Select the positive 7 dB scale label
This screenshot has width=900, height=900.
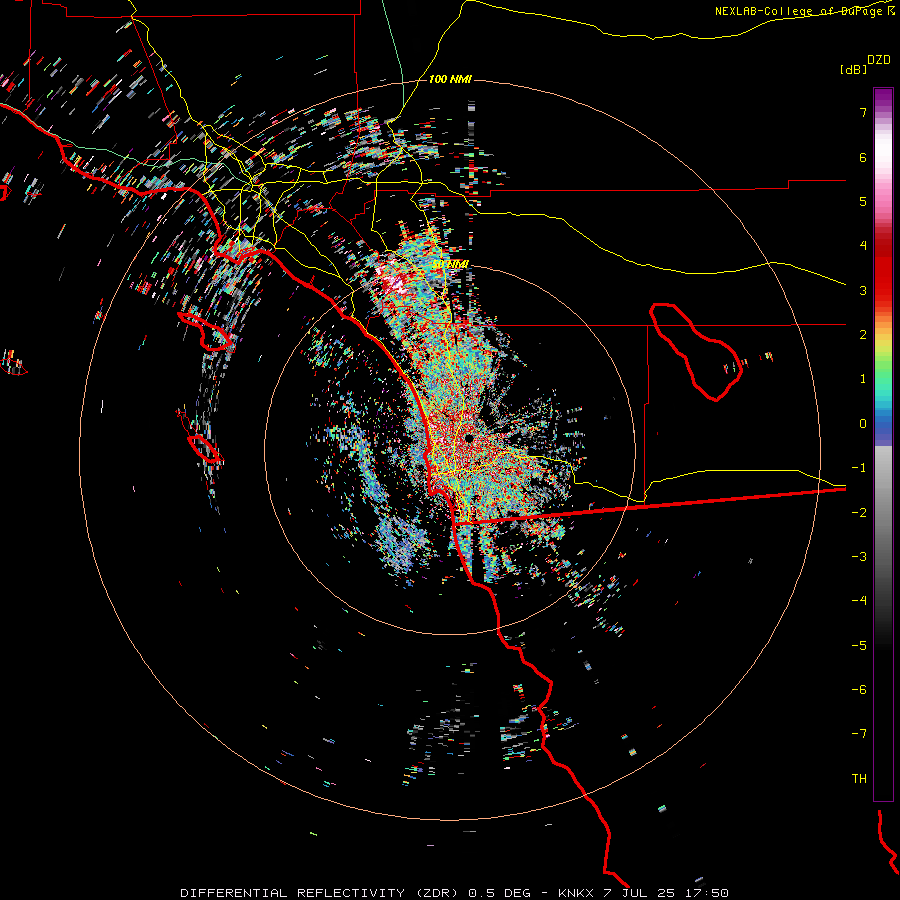(863, 112)
